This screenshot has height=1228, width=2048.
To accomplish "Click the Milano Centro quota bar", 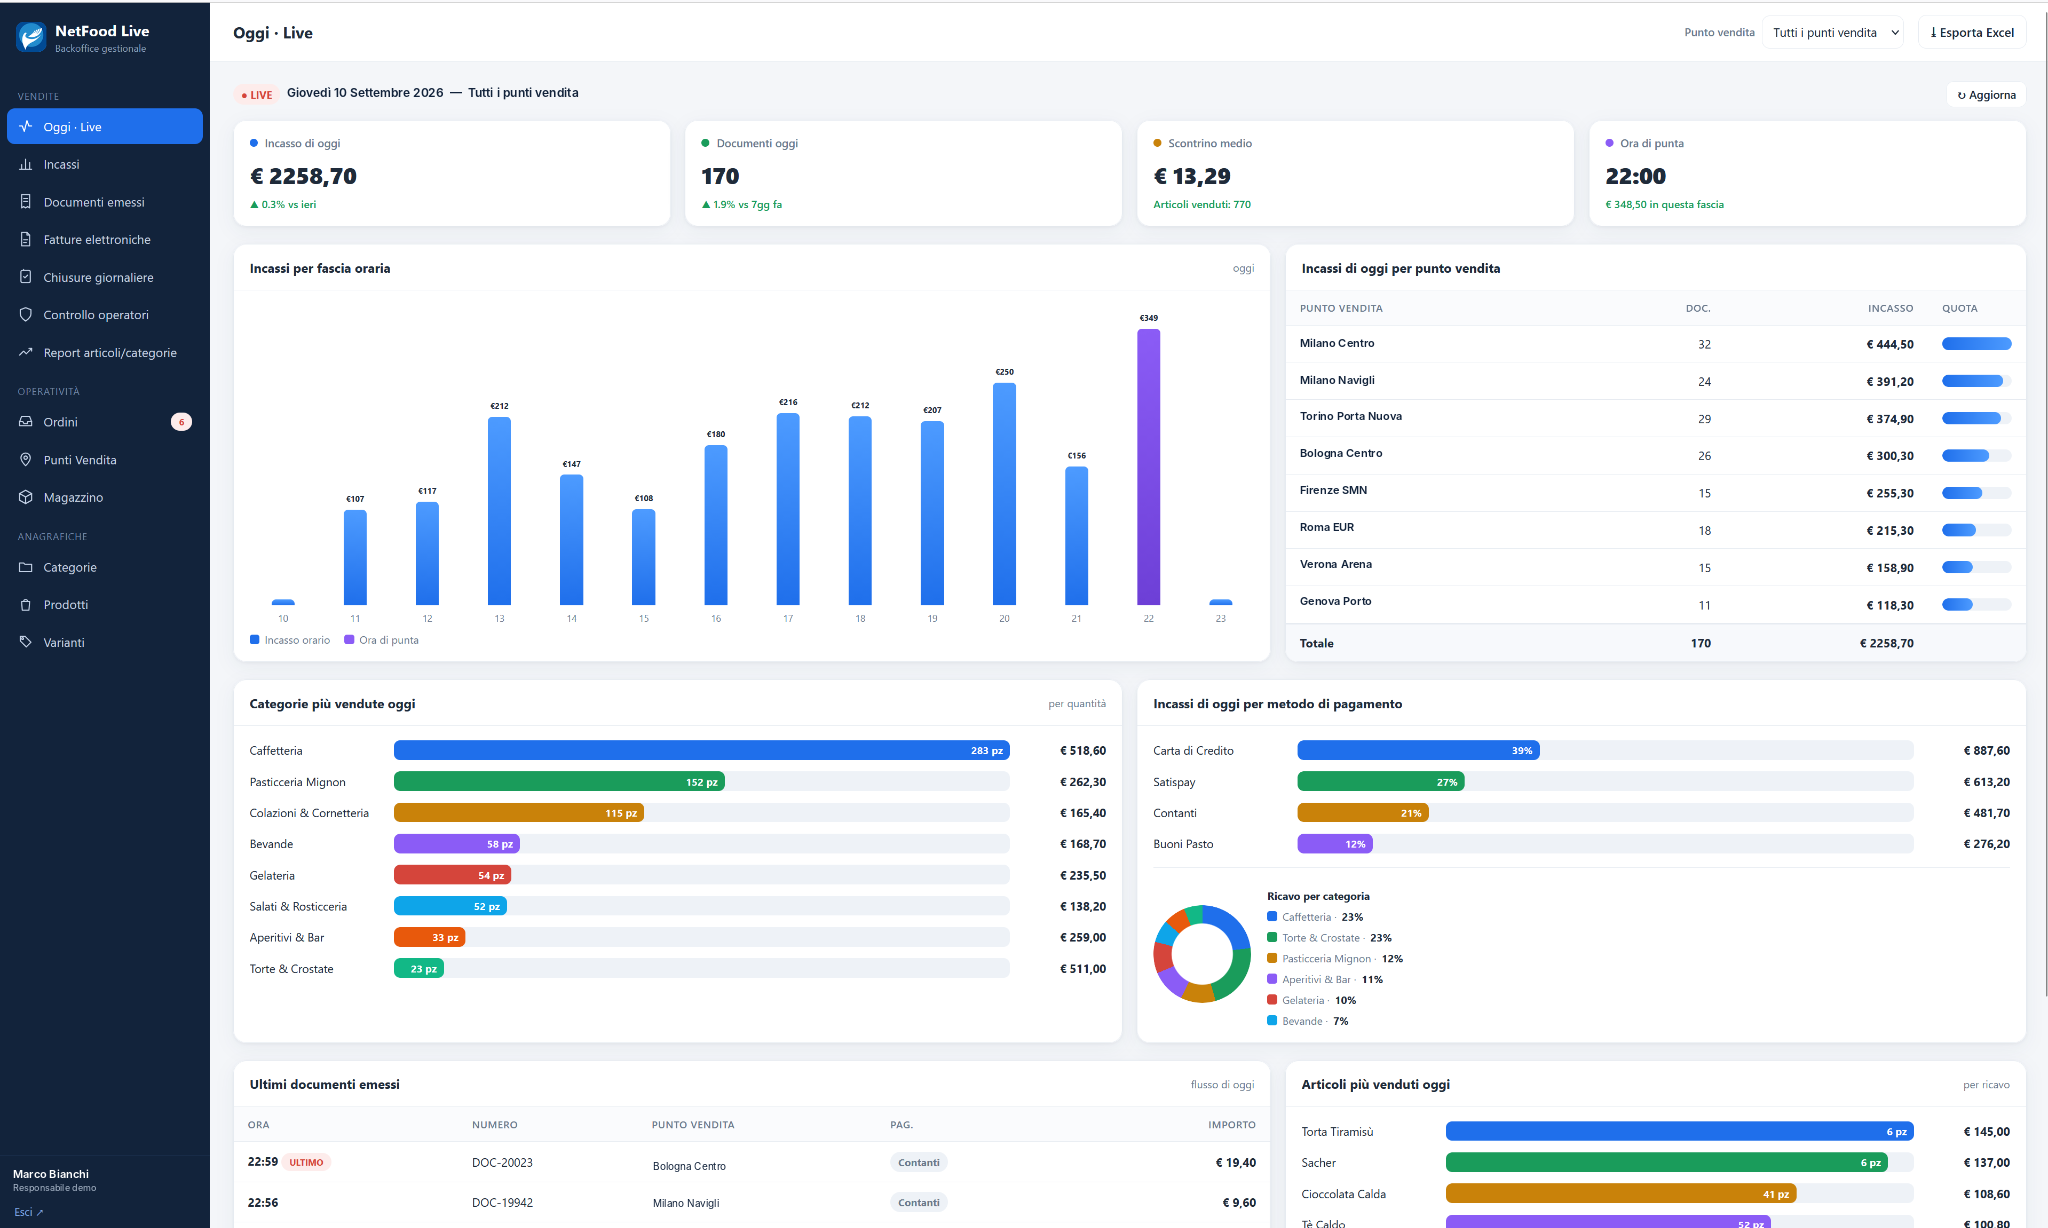I will (1976, 344).
